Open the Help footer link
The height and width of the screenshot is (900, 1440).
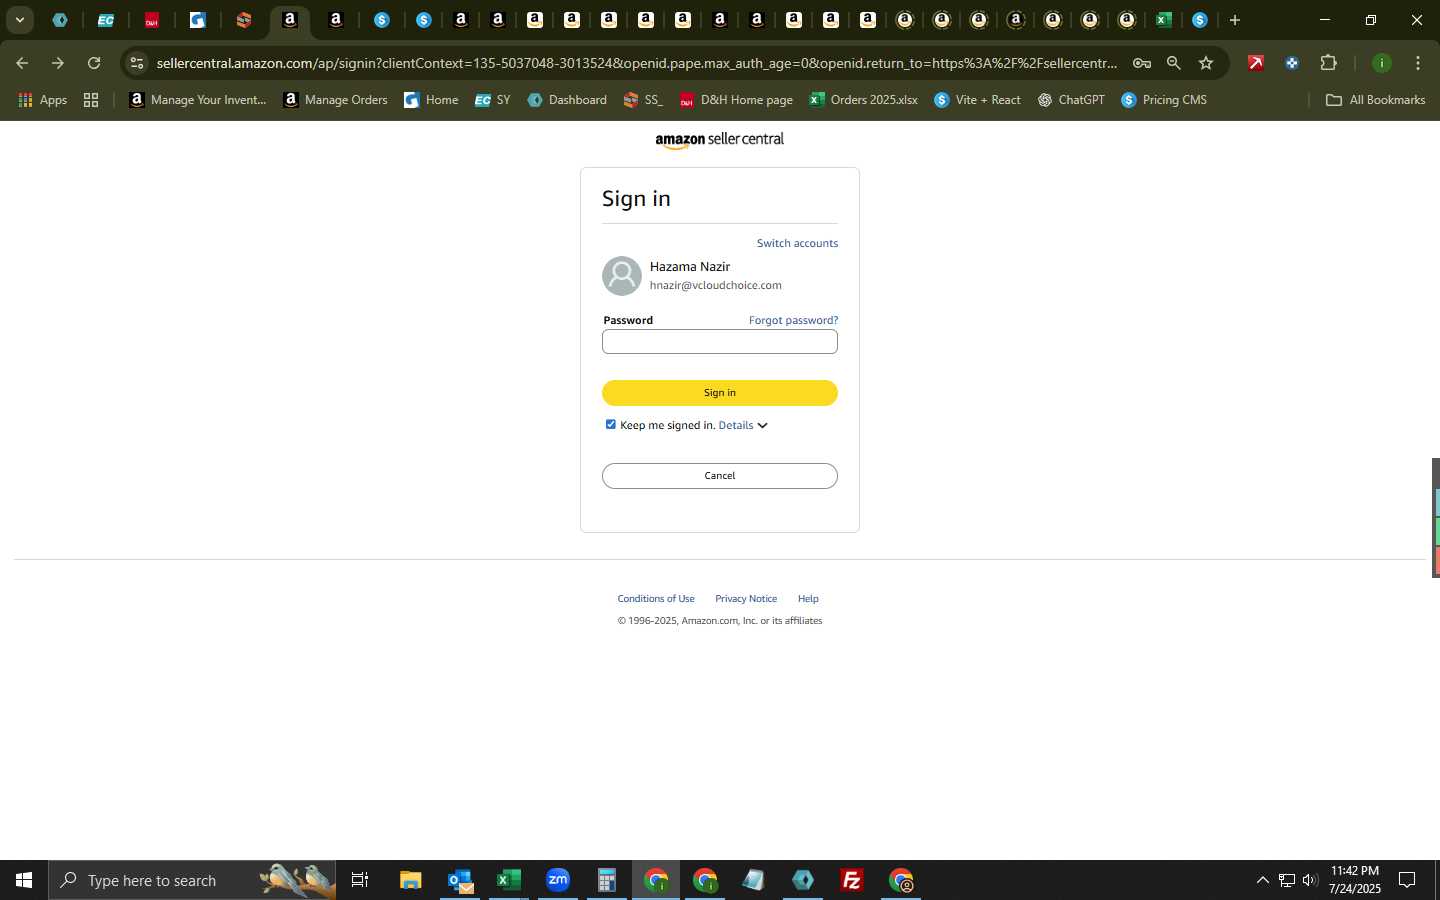pos(808,599)
